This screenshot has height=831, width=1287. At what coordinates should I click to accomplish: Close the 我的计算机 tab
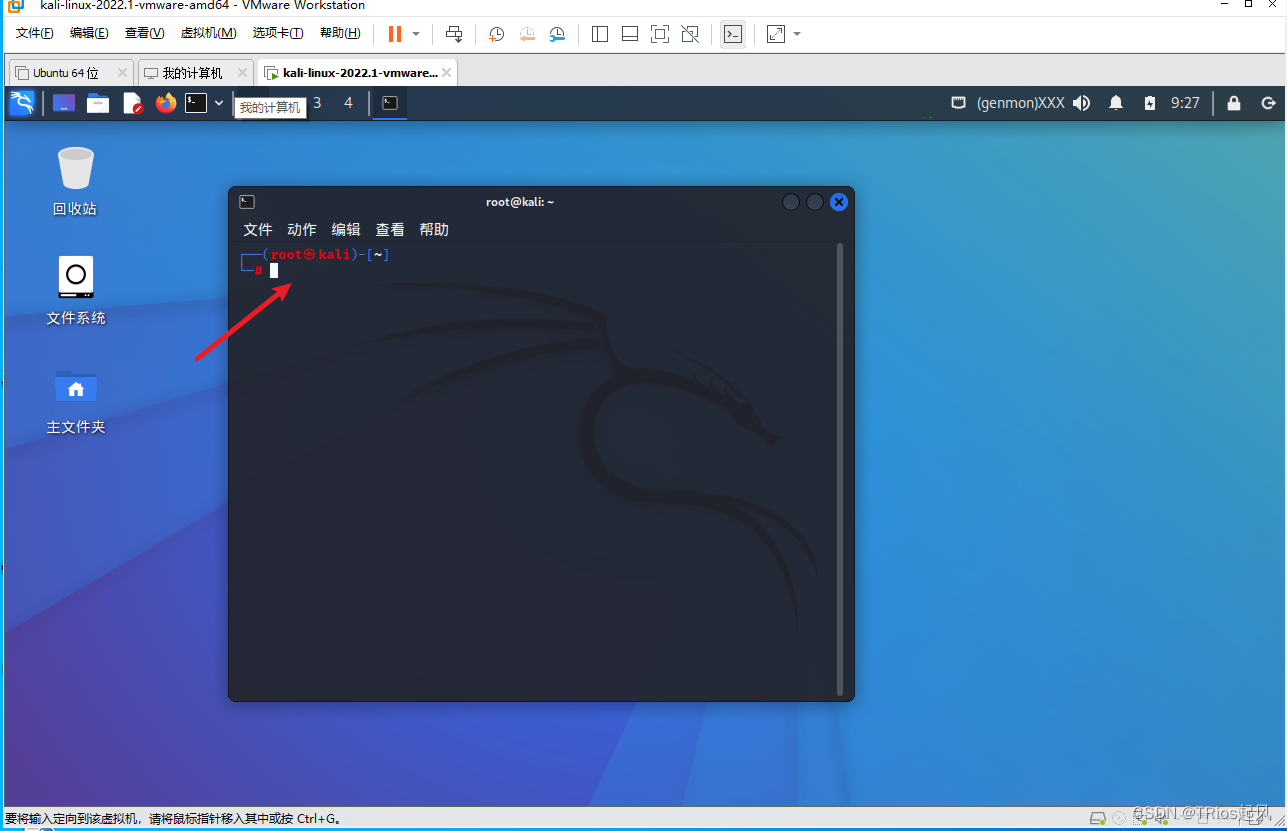tap(242, 73)
